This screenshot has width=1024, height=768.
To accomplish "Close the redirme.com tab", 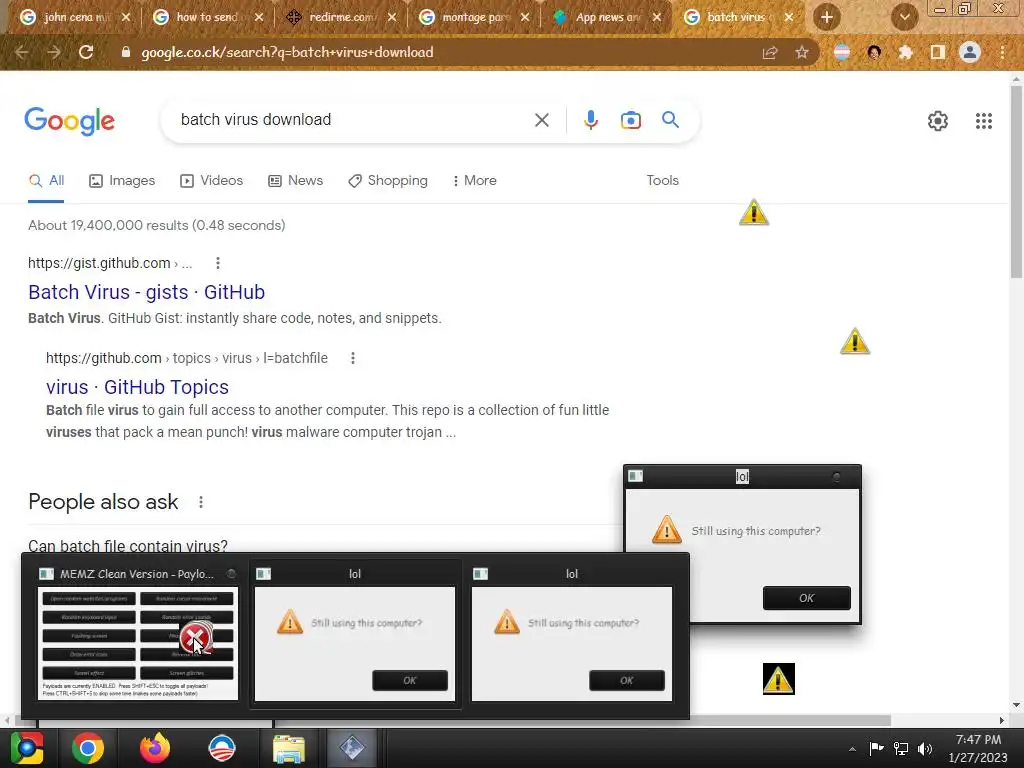I will pyautogui.click(x=392, y=17).
